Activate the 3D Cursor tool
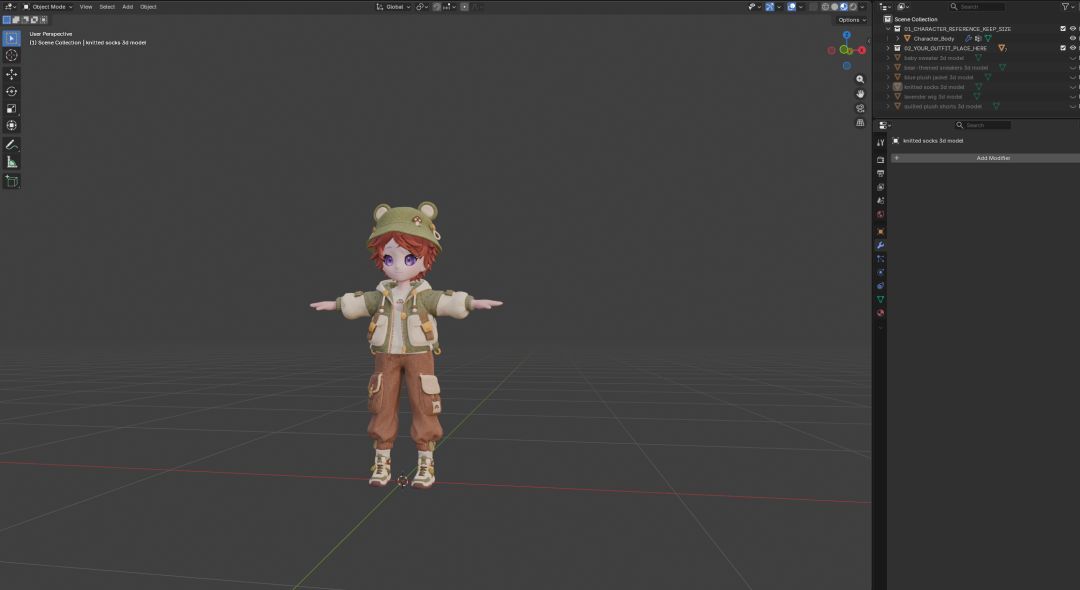 click(x=12, y=55)
